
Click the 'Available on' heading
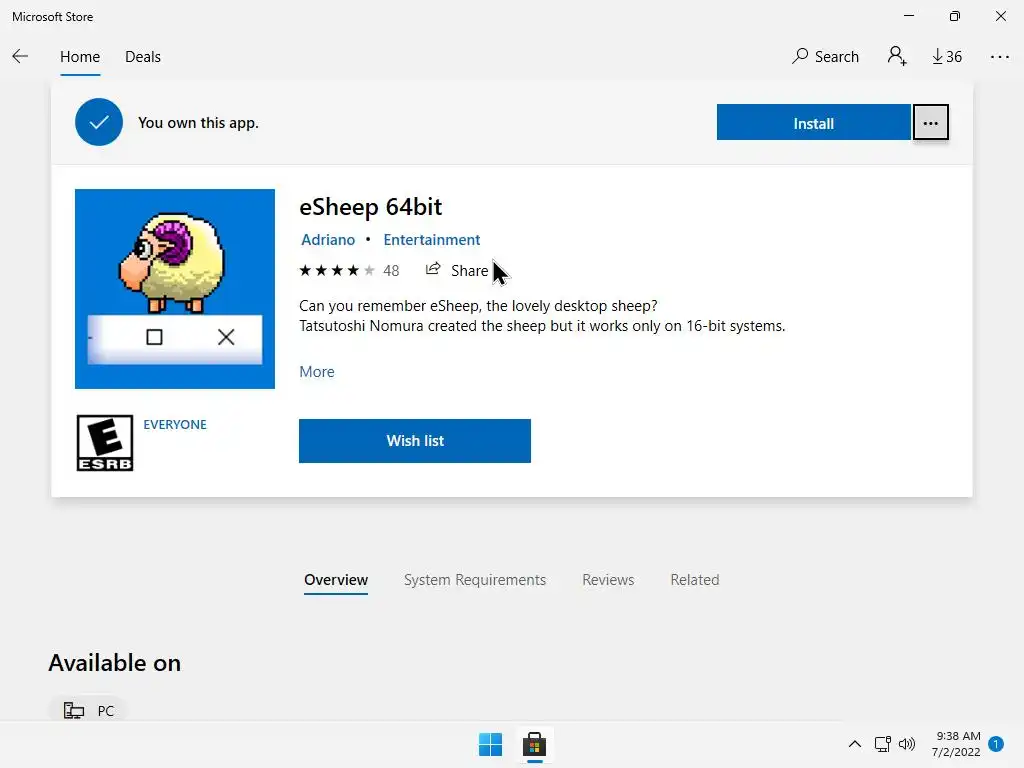coord(115,663)
